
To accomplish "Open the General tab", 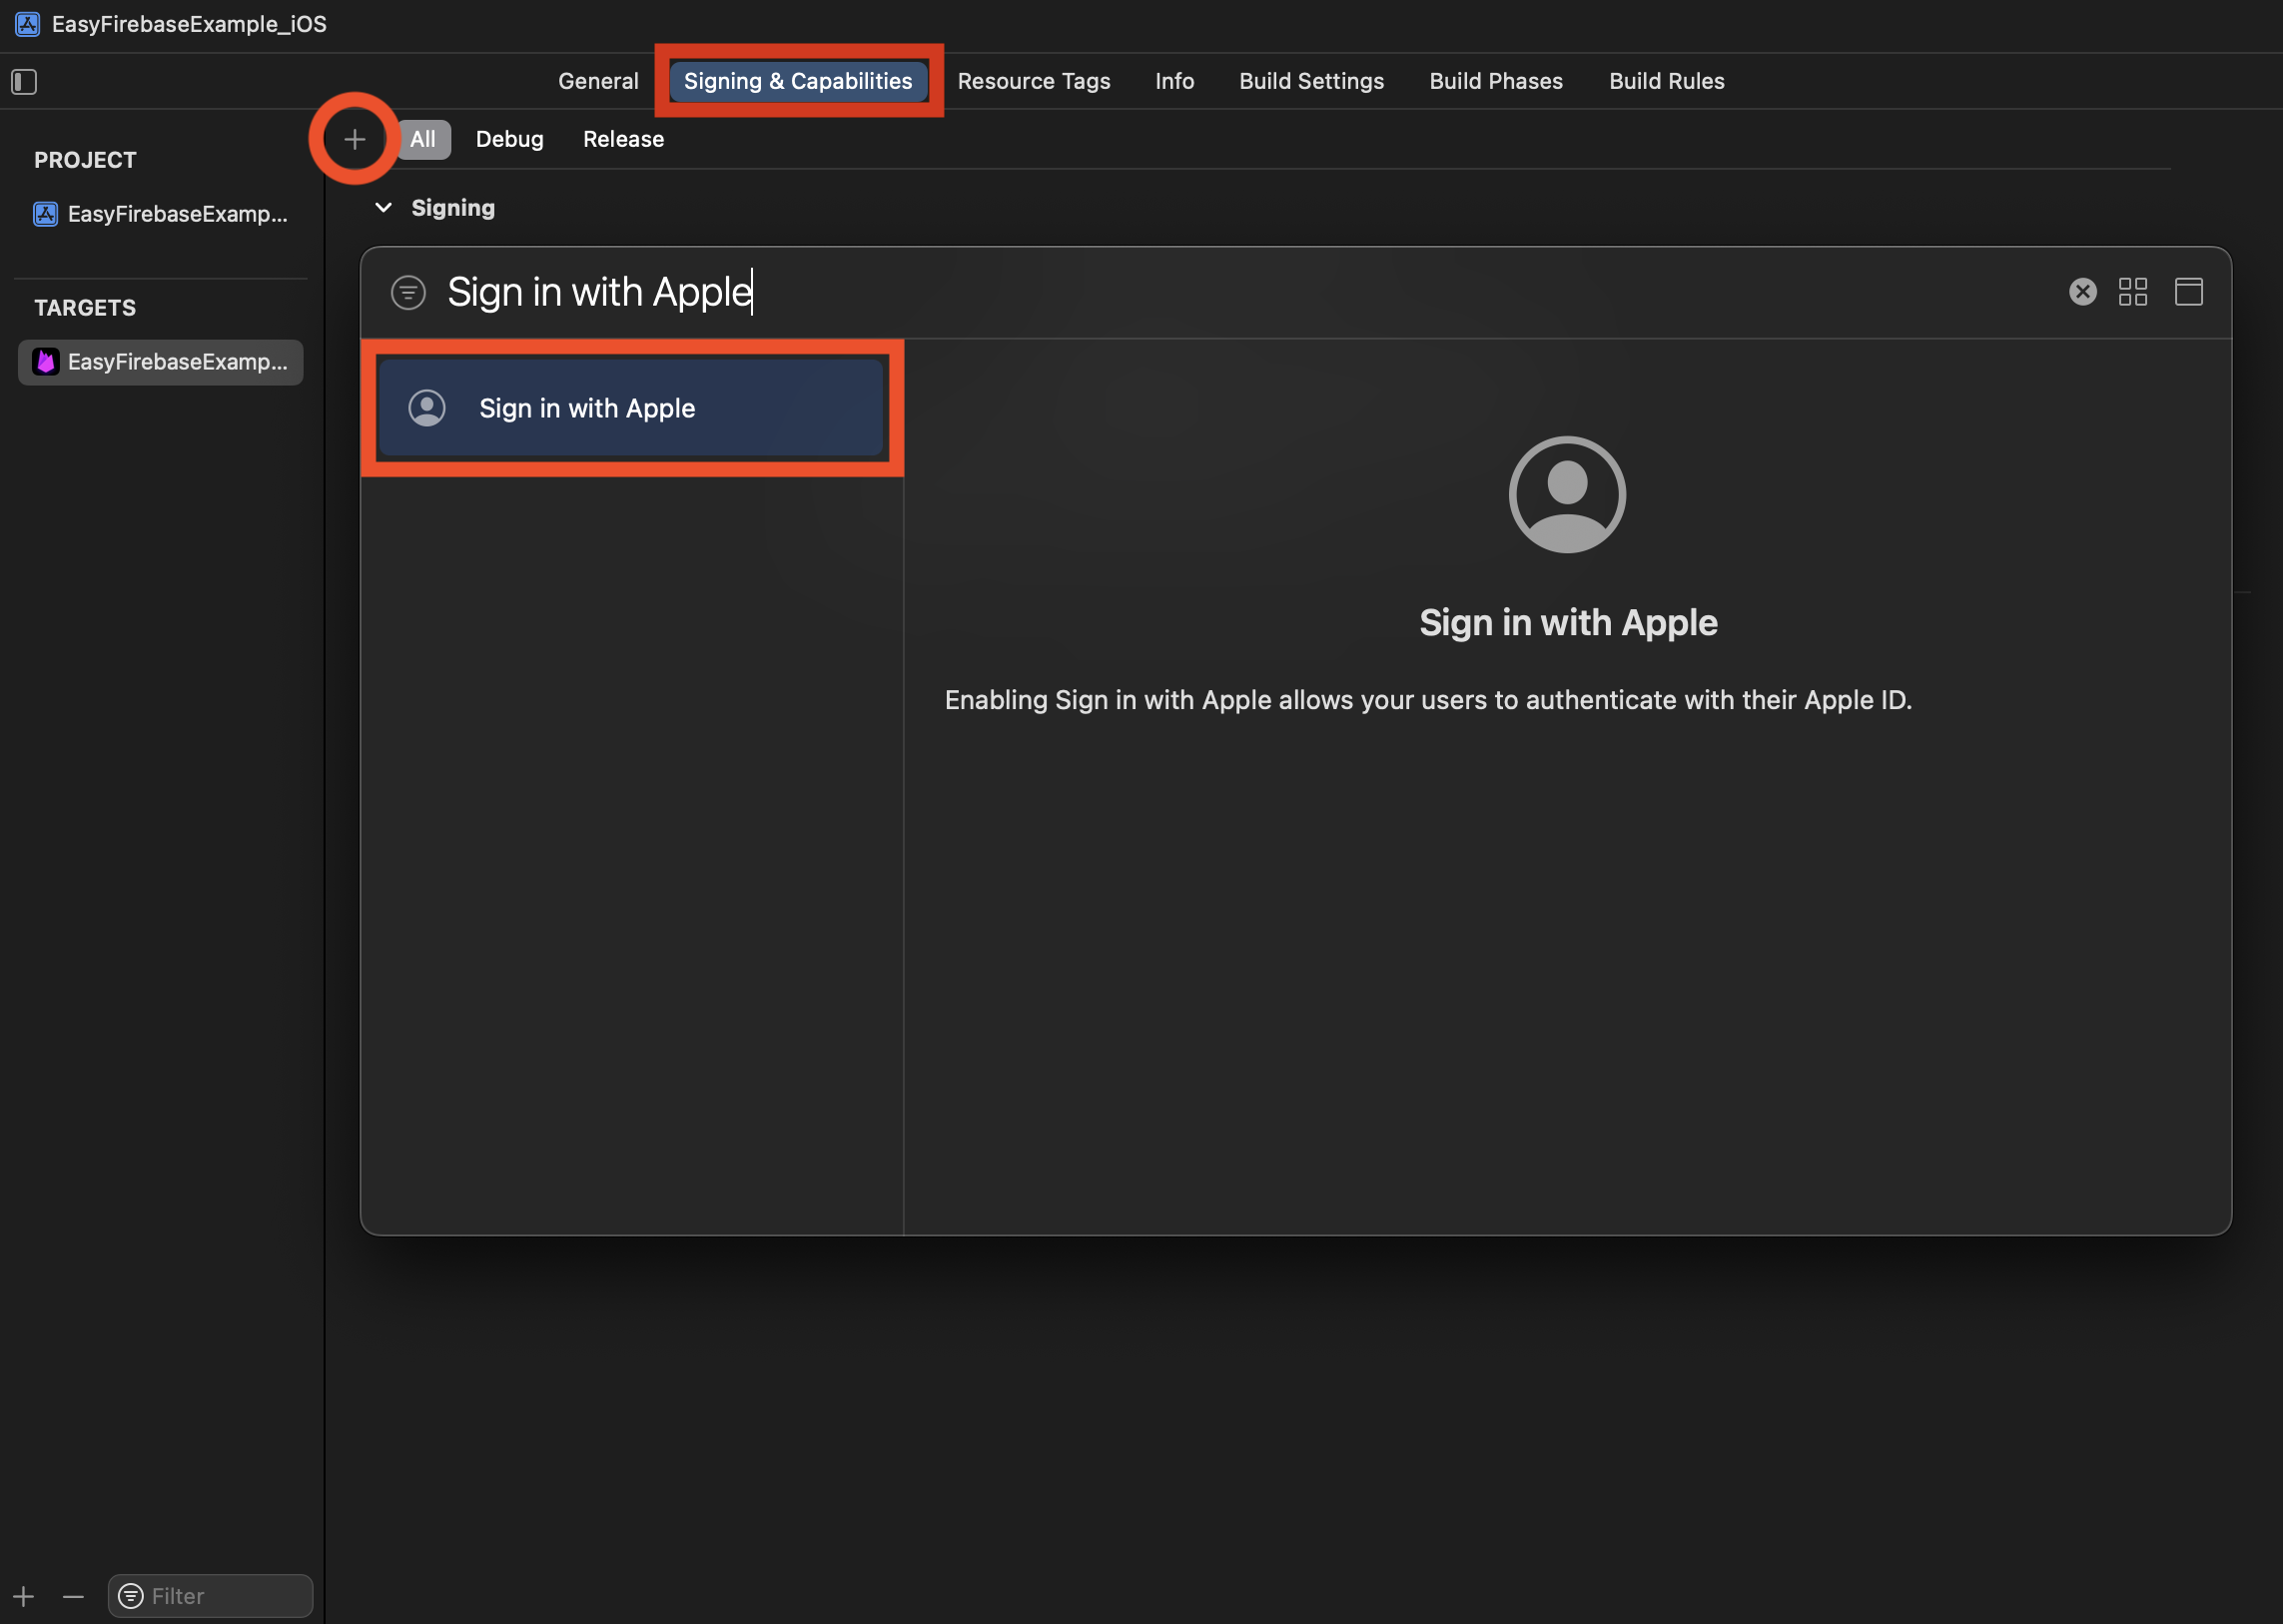I will click(598, 81).
